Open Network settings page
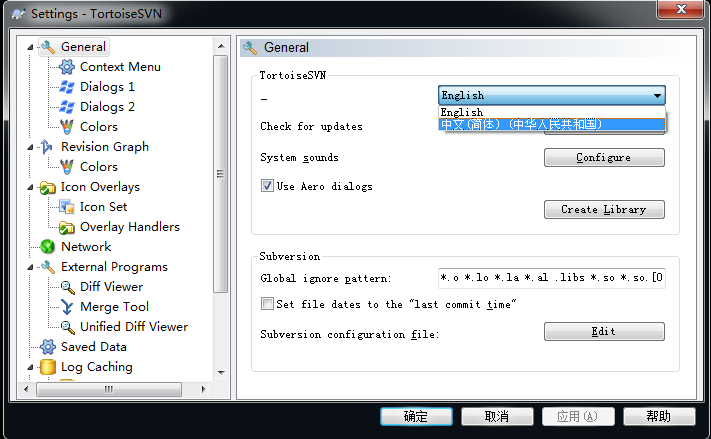The image size is (711, 439). (x=86, y=247)
